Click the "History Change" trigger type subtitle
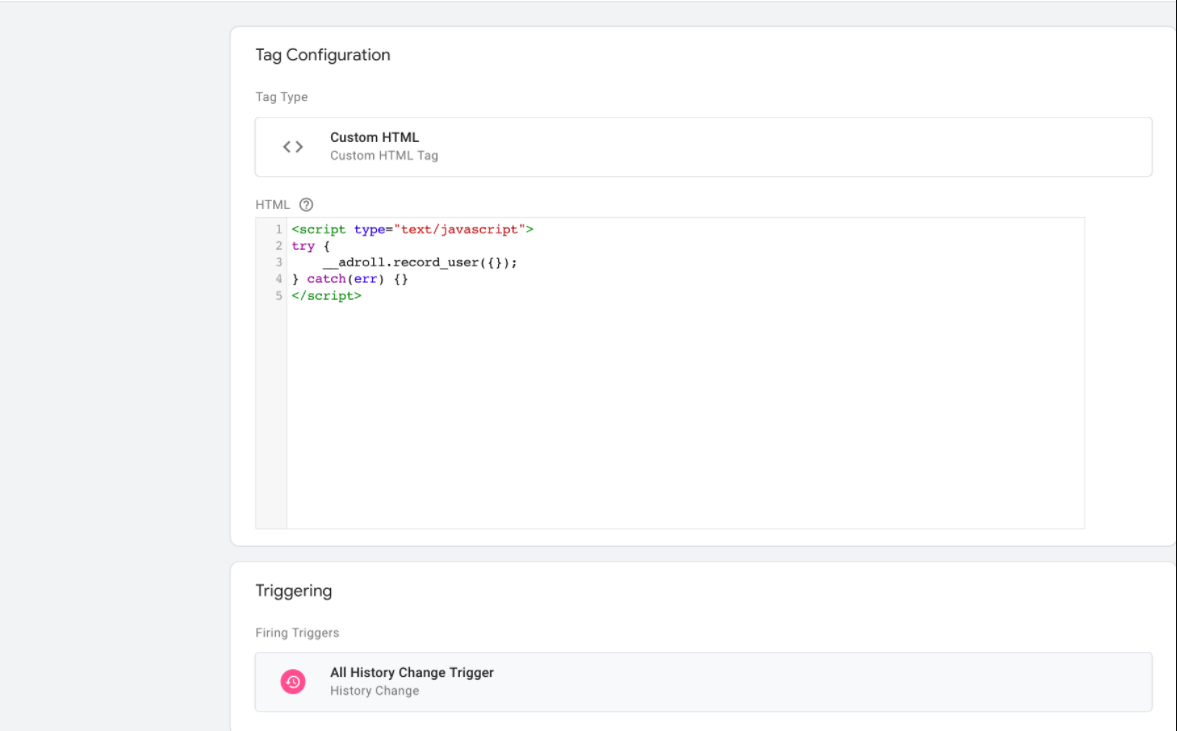1177x731 pixels. (374, 691)
